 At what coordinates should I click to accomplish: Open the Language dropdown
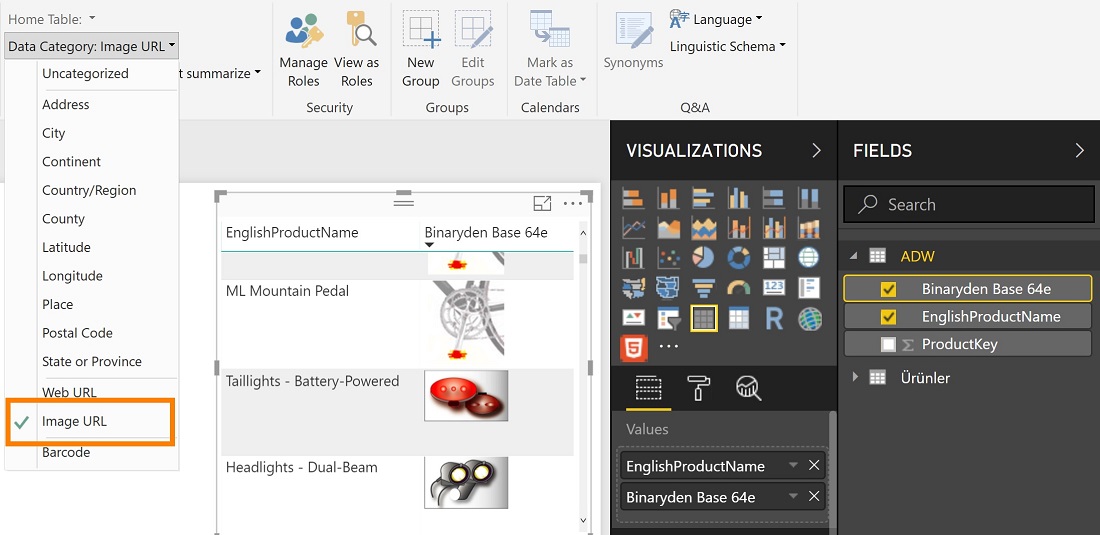click(x=717, y=19)
